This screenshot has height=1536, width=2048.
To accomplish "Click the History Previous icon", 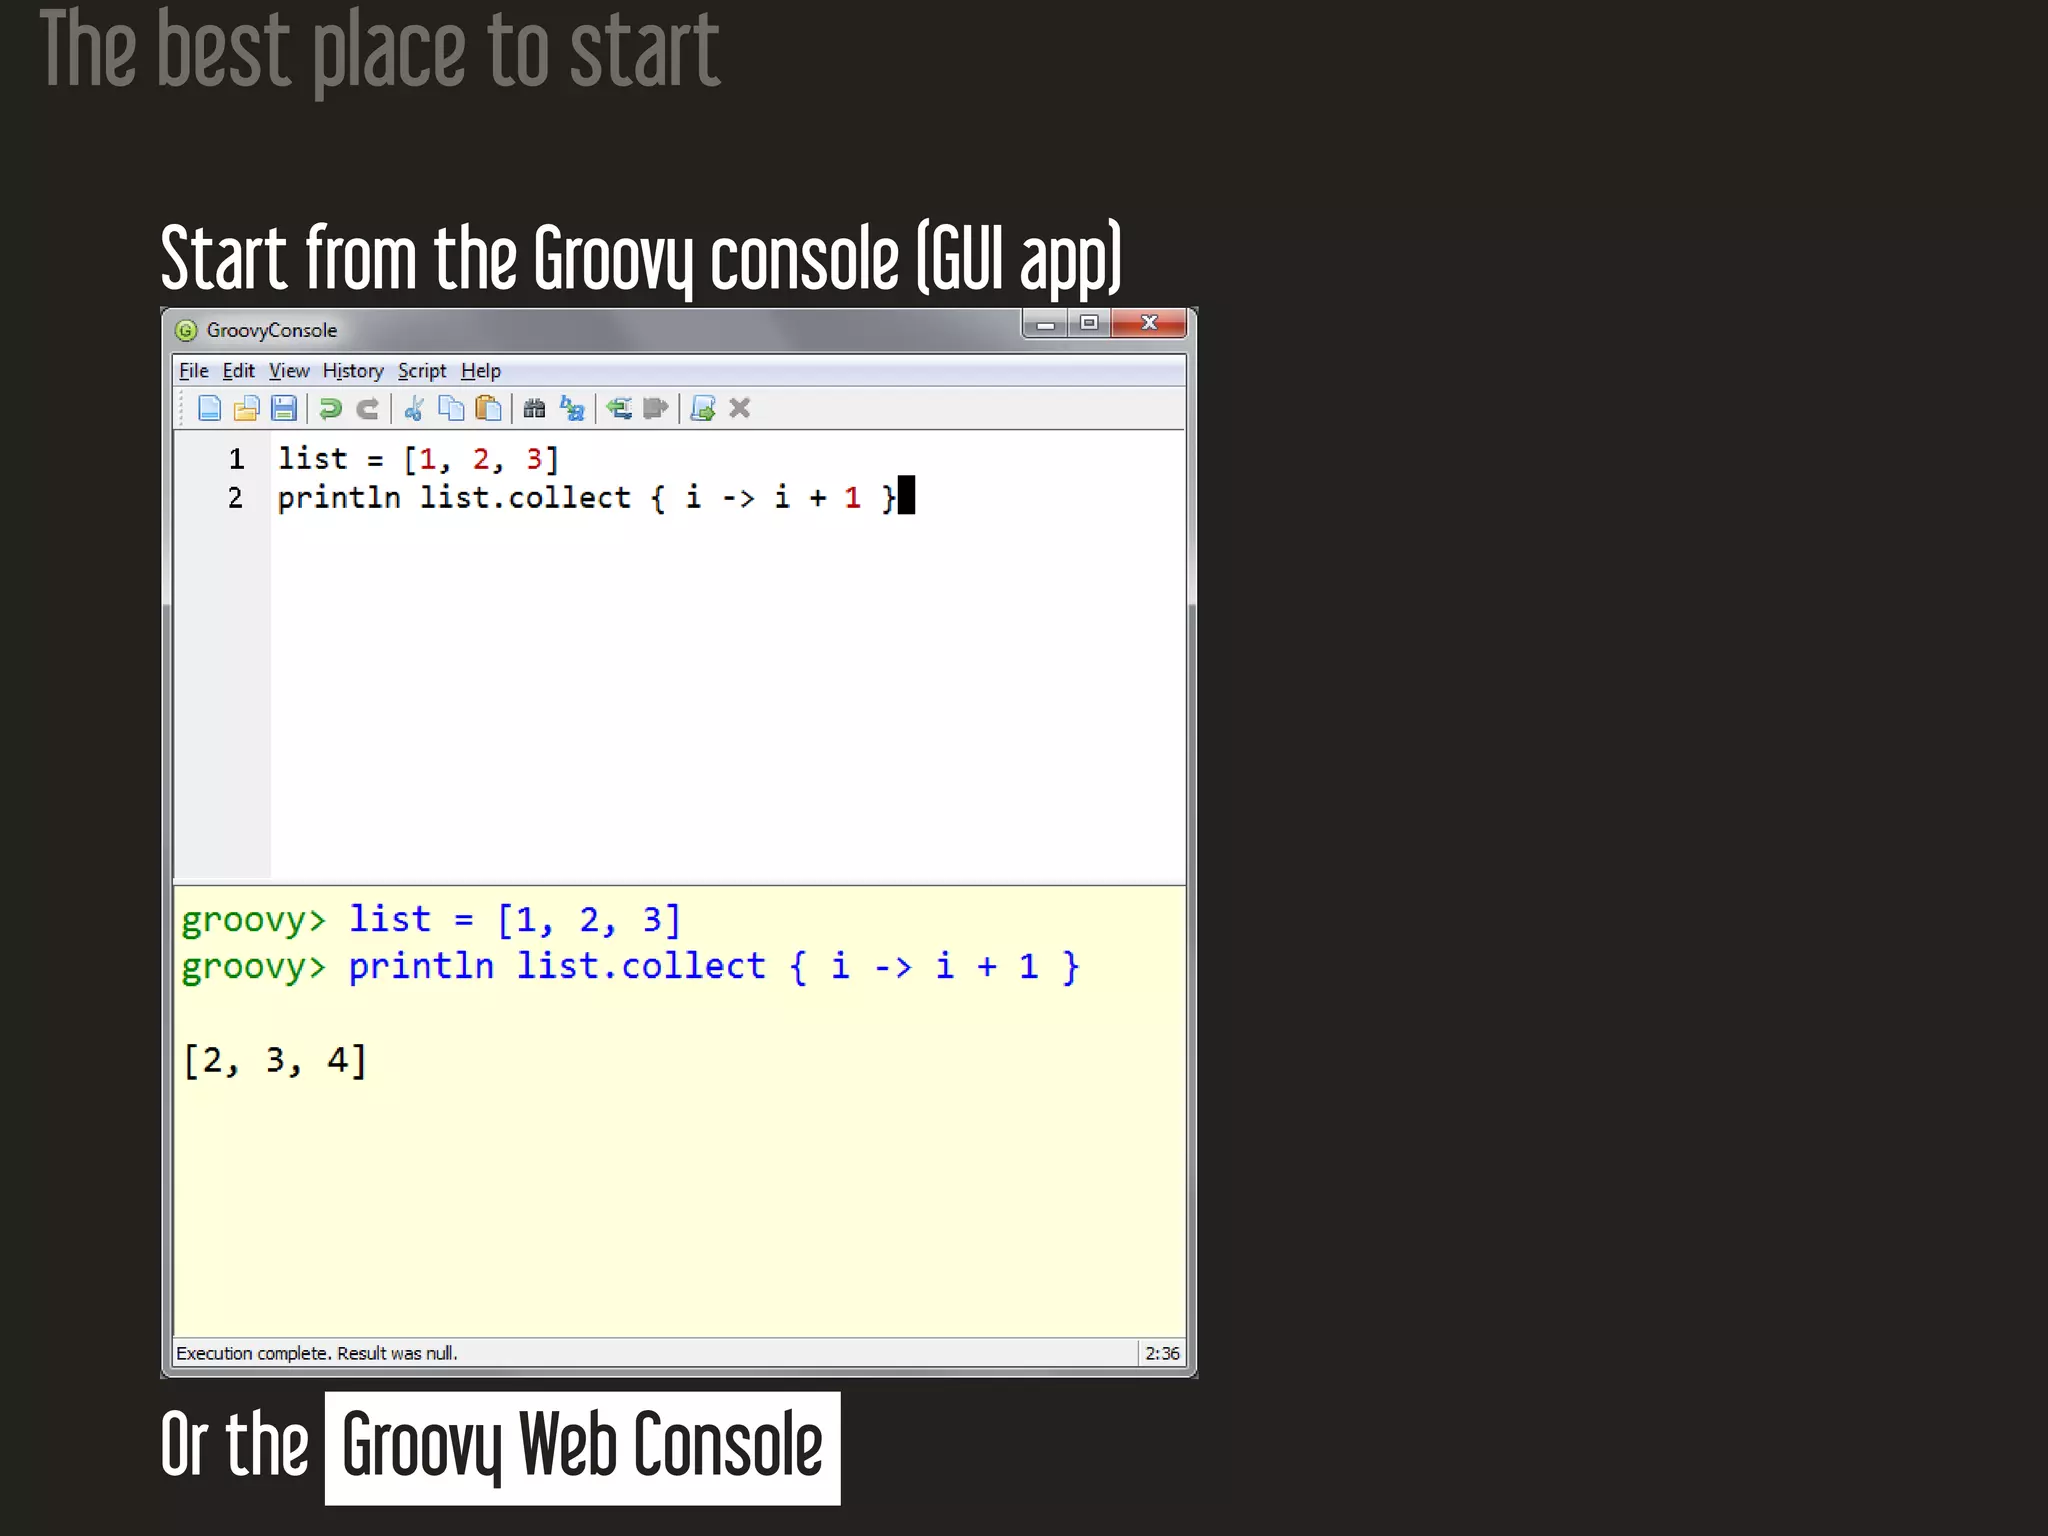I will [x=619, y=408].
